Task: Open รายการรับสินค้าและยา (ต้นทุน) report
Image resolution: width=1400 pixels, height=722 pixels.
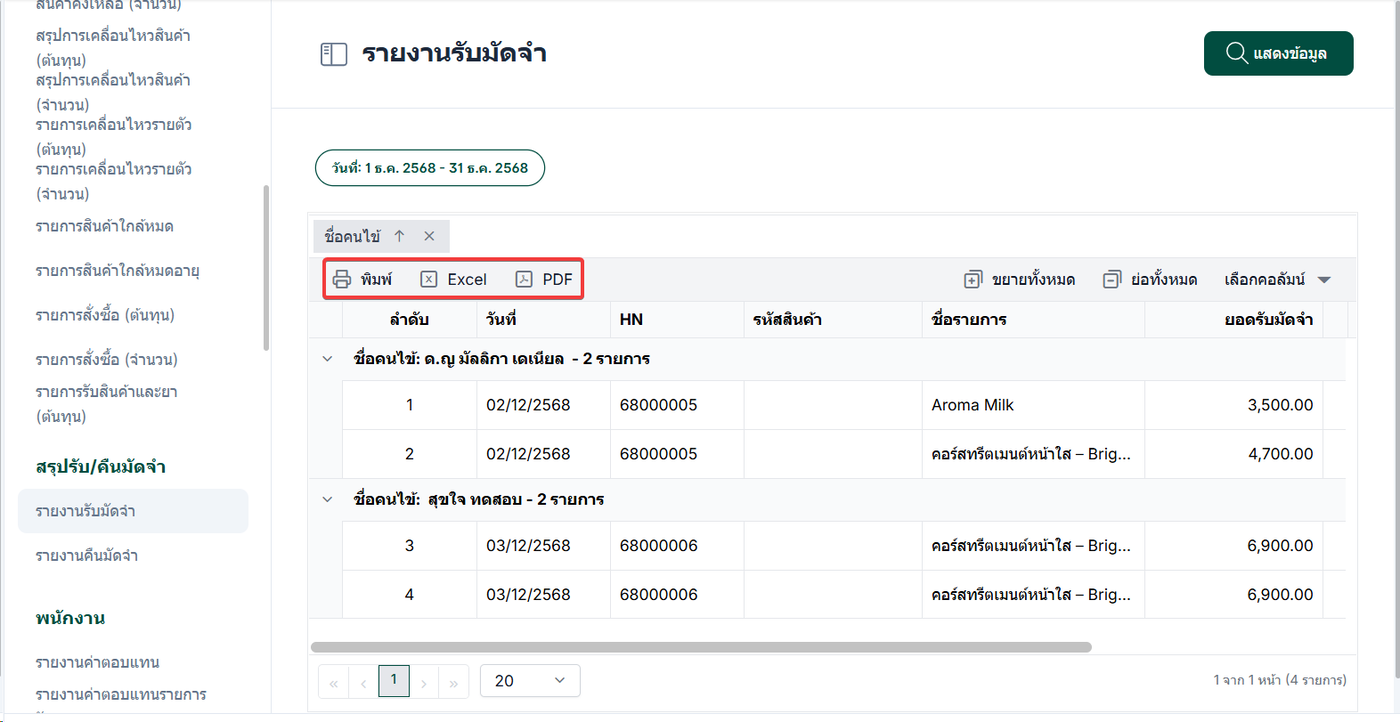Action: 106,404
